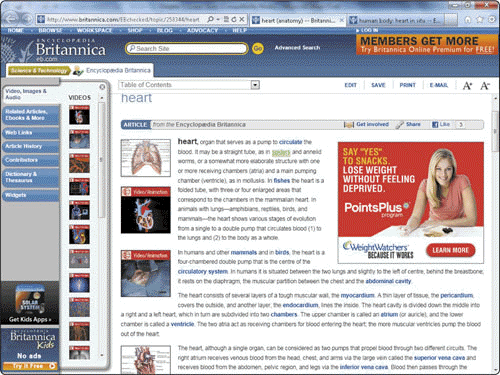
Task: Click the search magnifier in address bar
Action: pos(210,20)
